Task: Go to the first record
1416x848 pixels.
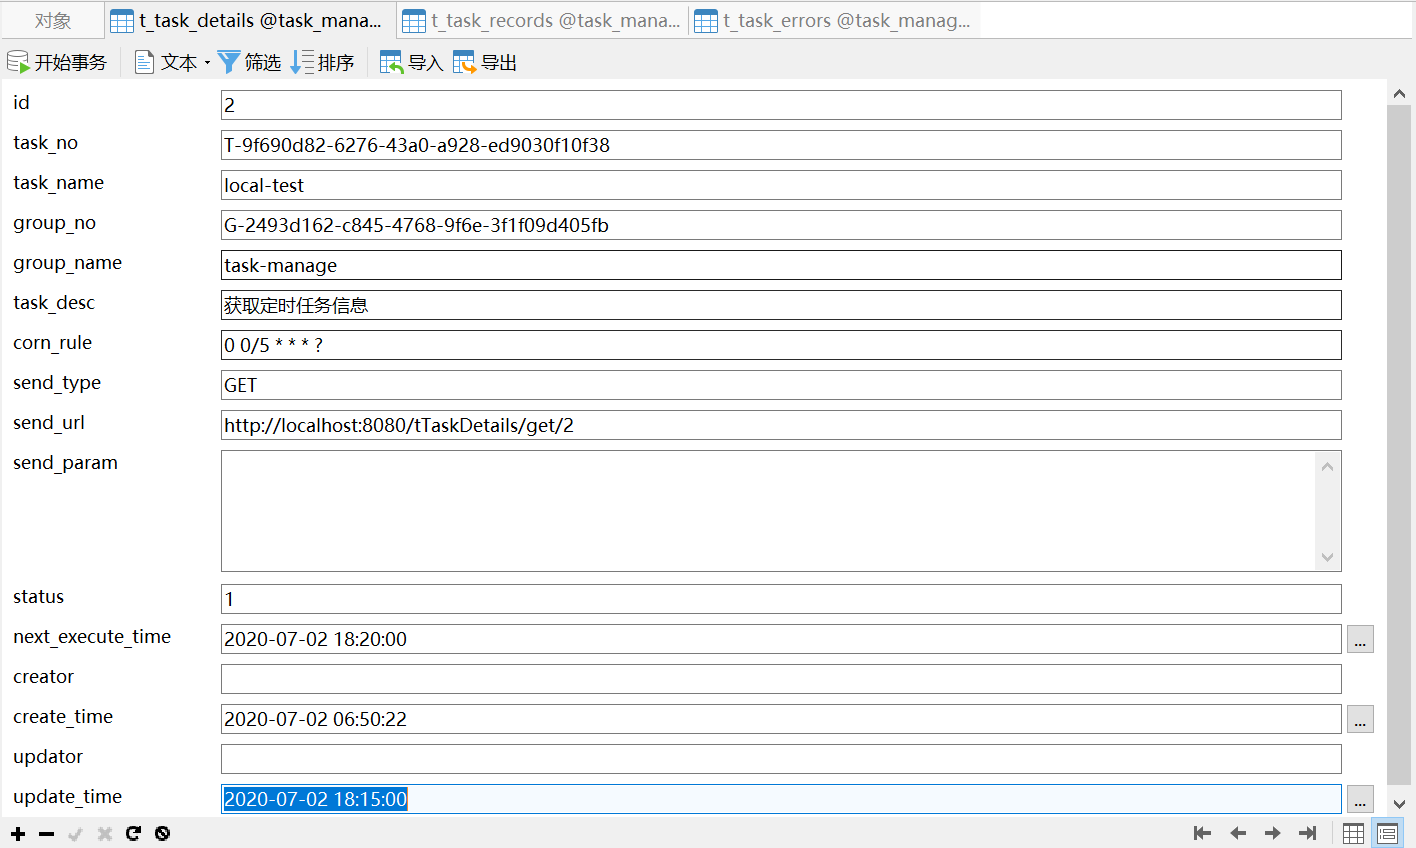Action: 1203,833
